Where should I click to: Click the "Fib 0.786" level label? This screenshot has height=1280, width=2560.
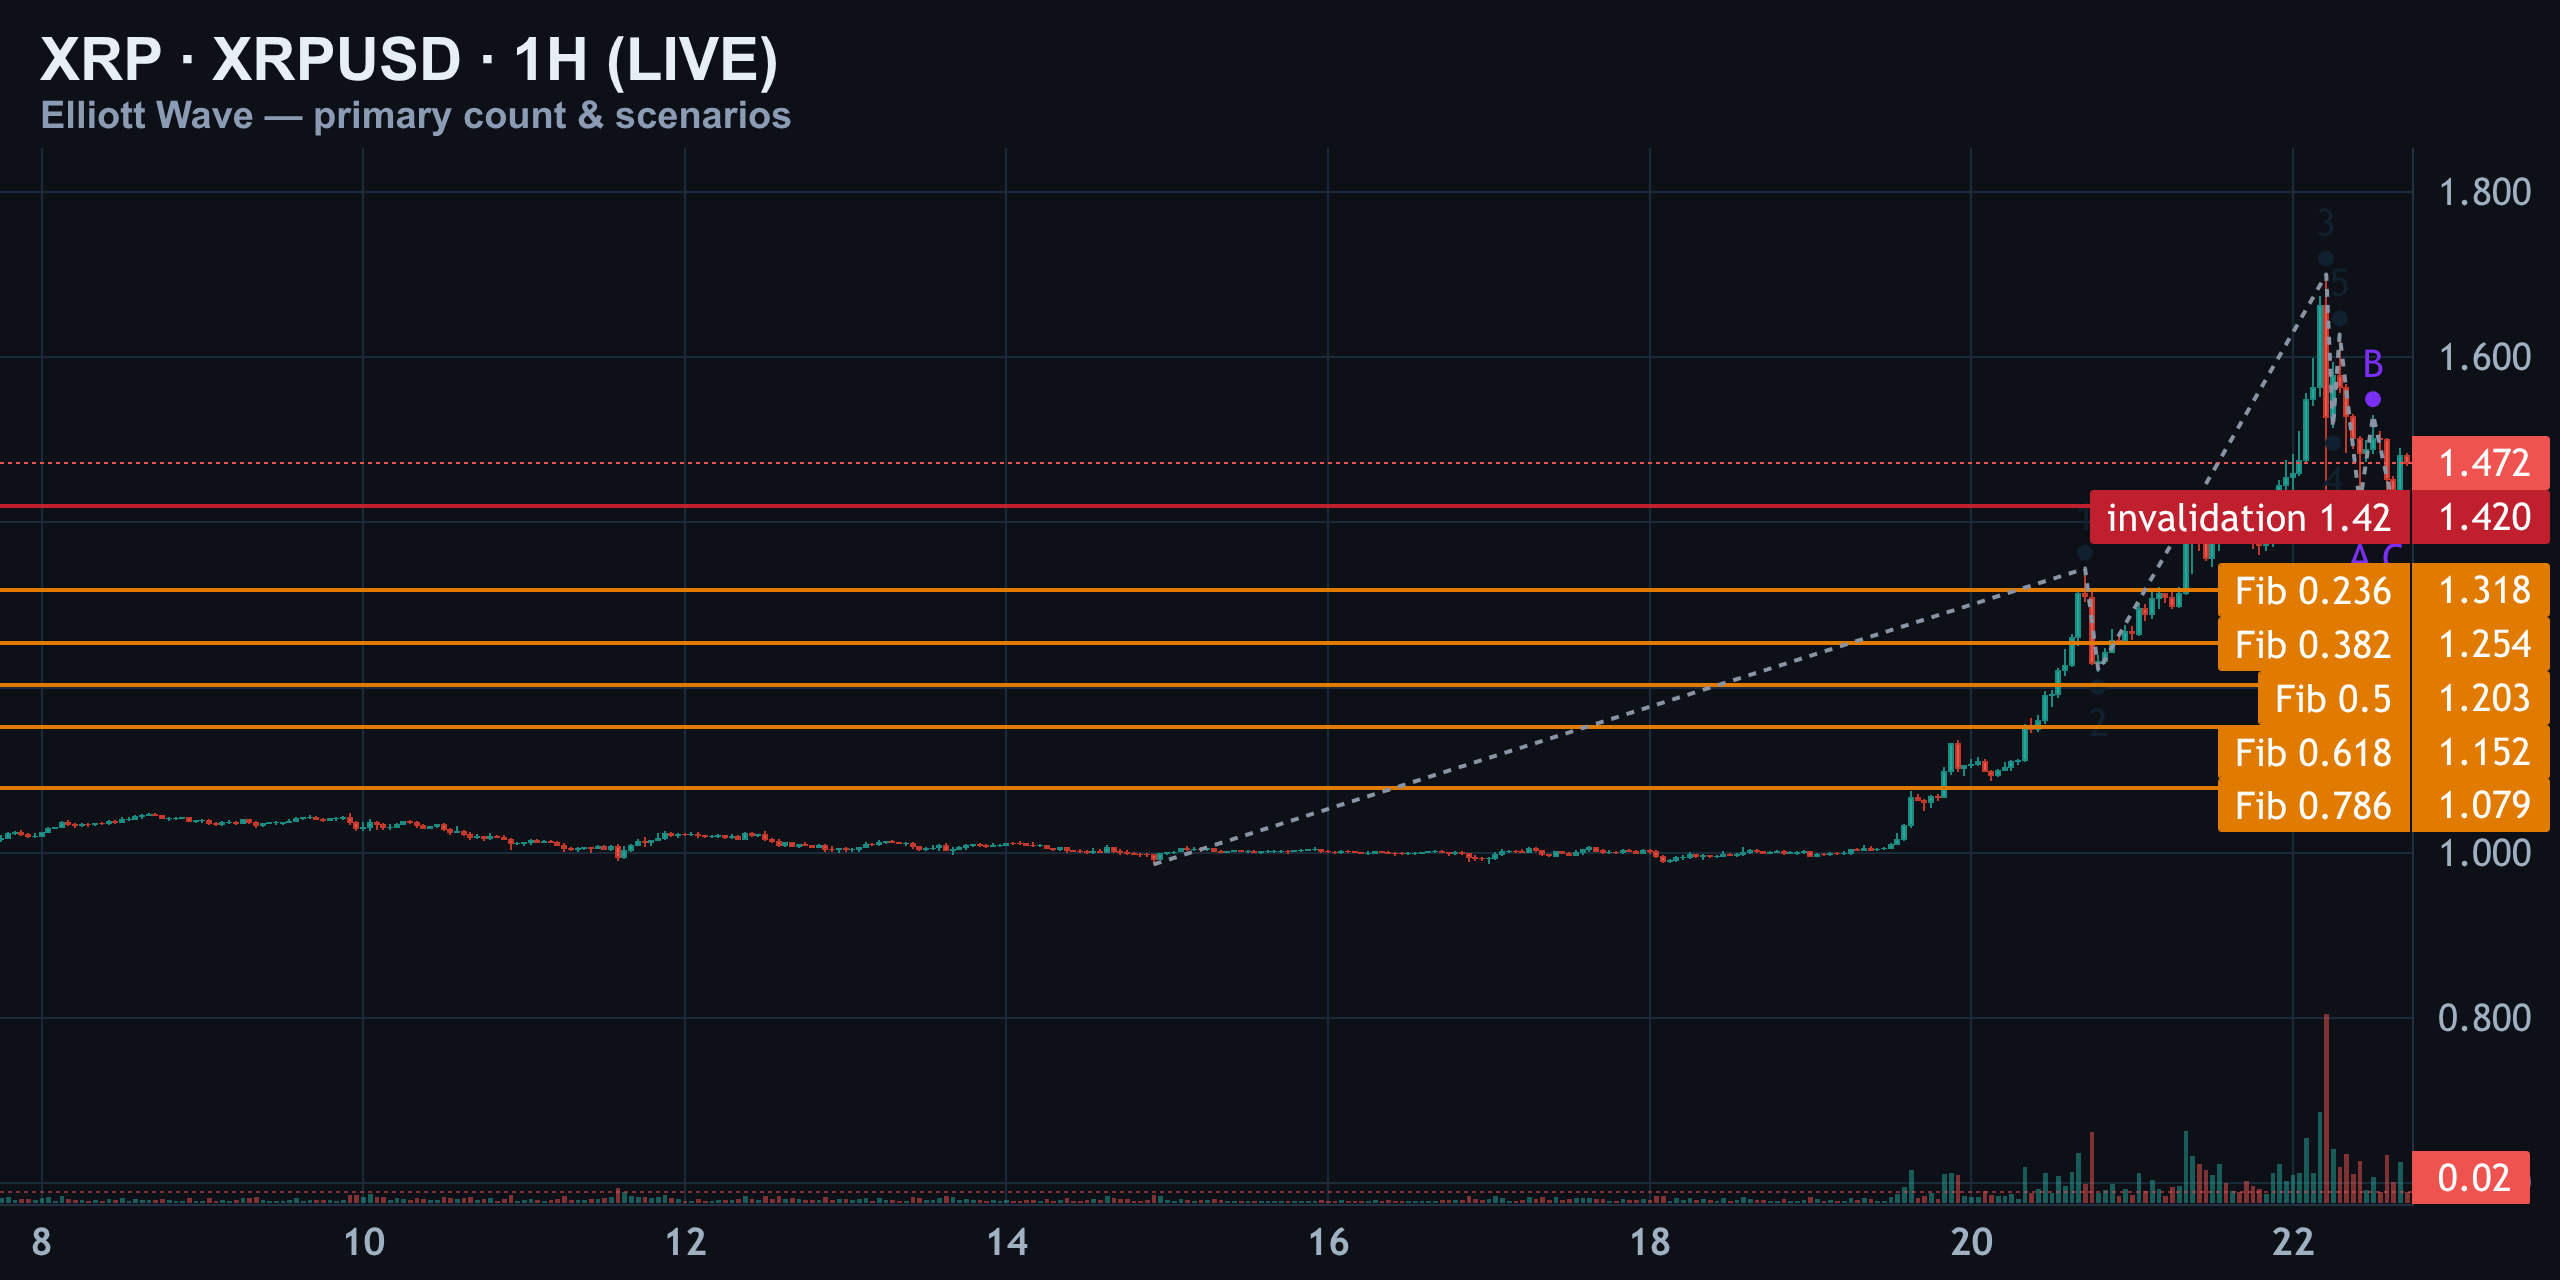(2313, 806)
